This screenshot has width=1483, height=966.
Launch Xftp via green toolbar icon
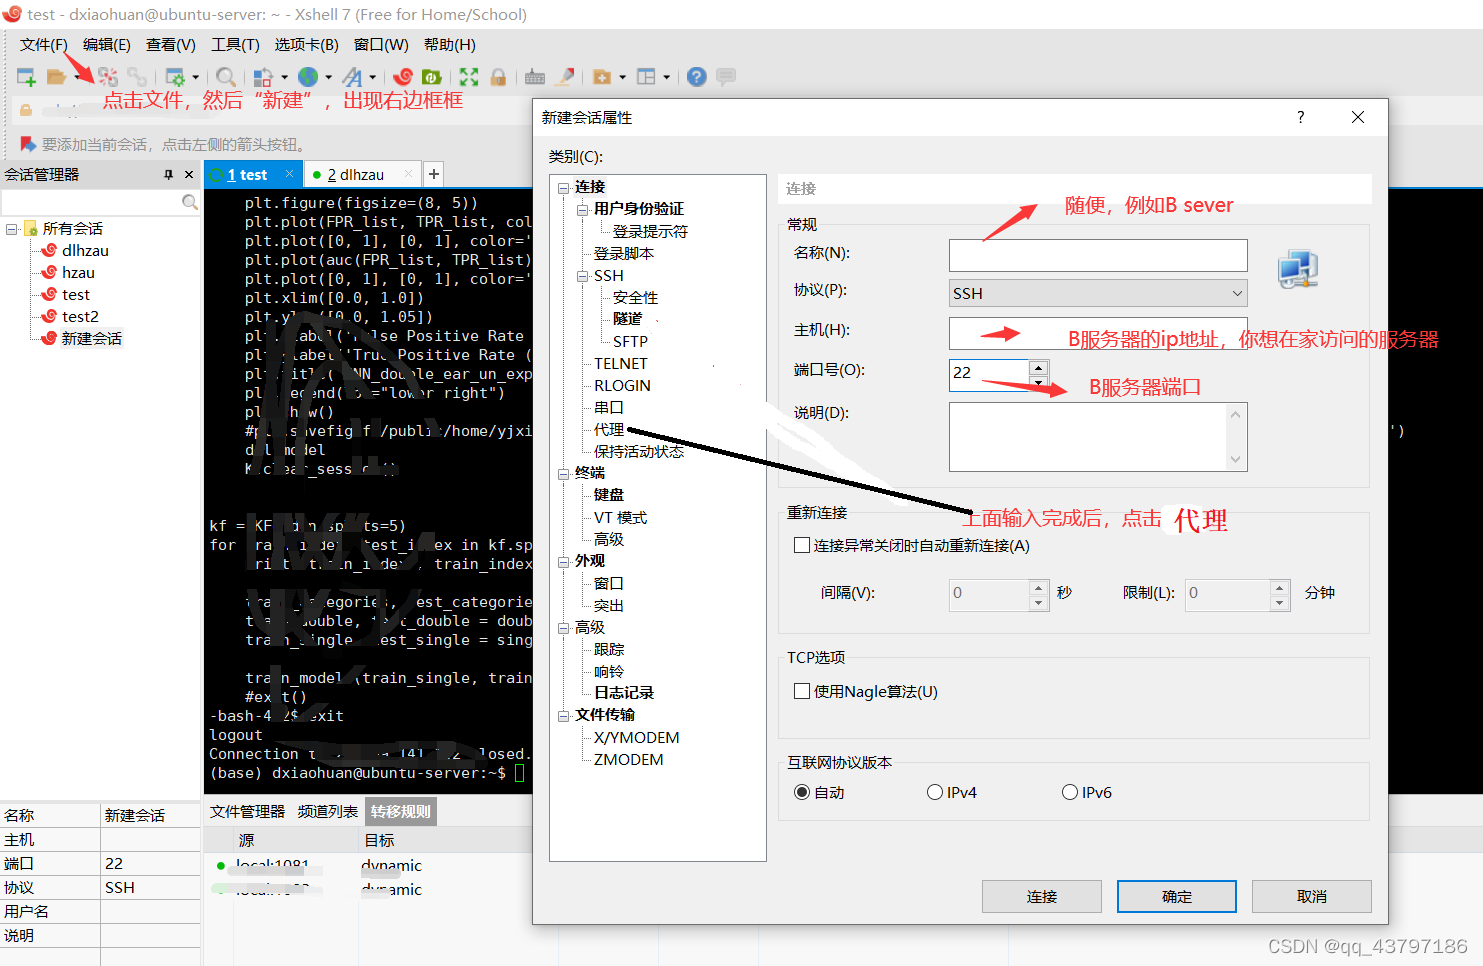pyautogui.click(x=431, y=77)
